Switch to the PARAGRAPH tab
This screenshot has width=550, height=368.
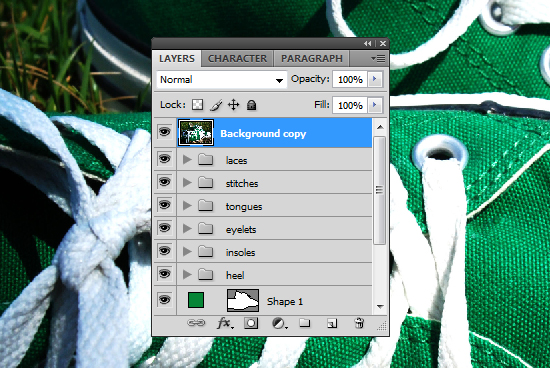click(x=311, y=58)
